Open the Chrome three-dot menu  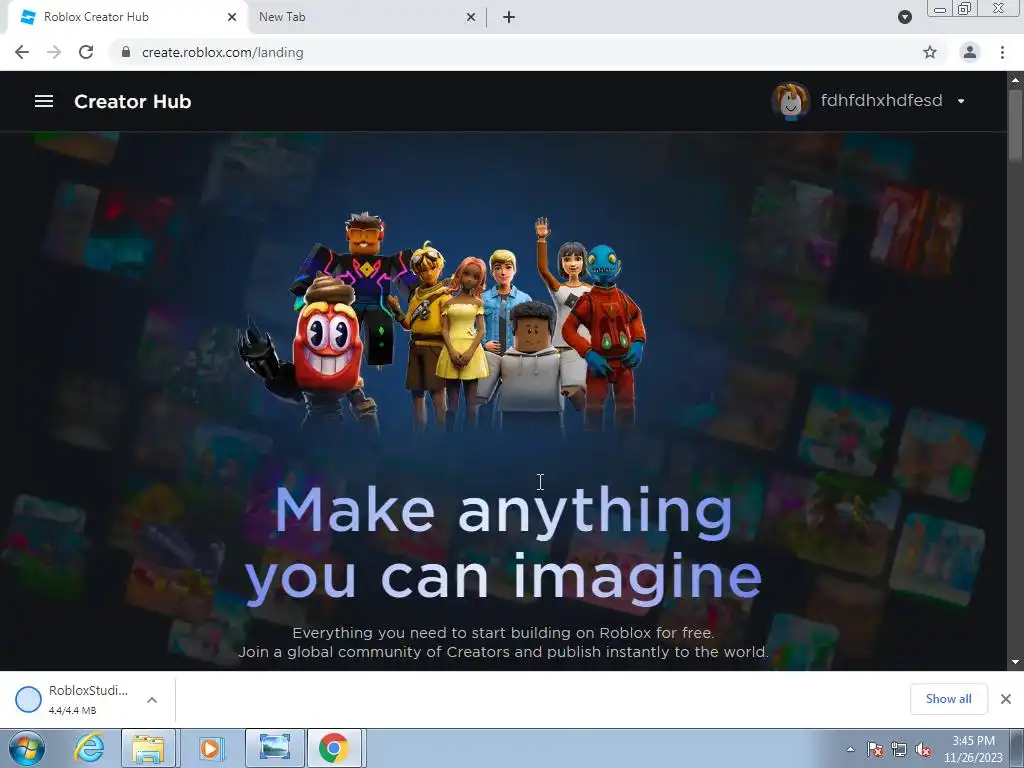[1002, 52]
